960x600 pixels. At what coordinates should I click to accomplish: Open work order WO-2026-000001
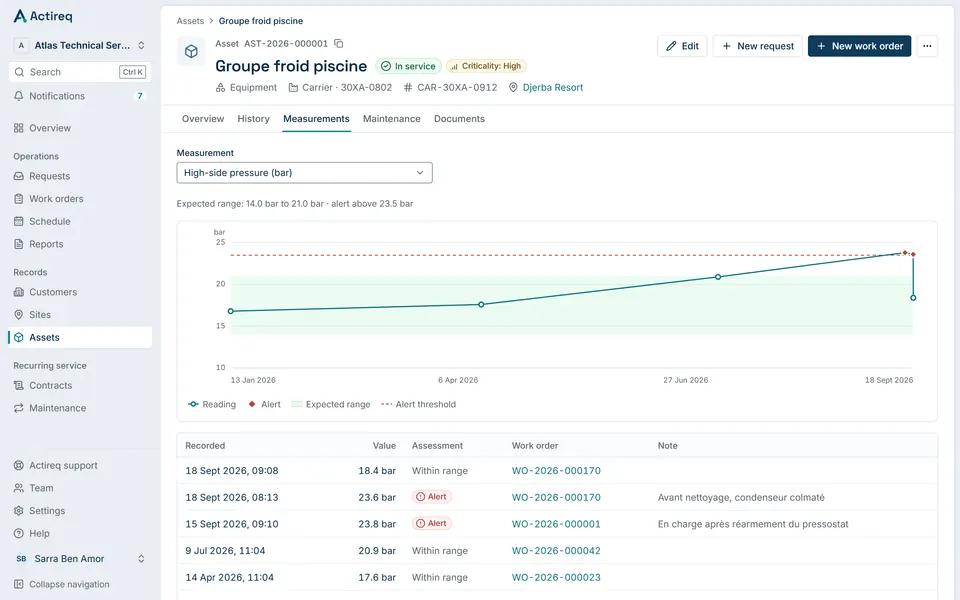pos(556,524)
